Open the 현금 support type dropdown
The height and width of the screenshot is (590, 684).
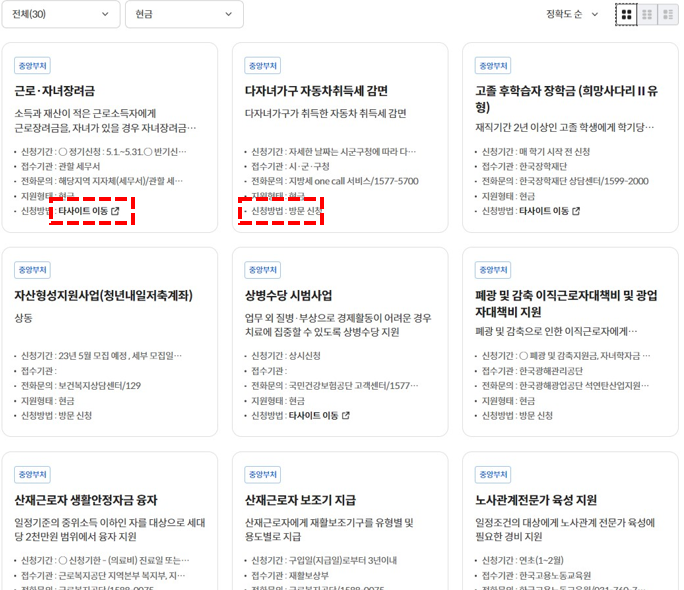184,14
